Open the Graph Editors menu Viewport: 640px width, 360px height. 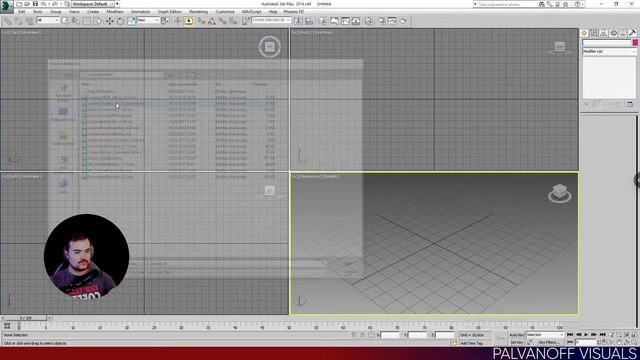pyautogui.click(x=170, y=12)
